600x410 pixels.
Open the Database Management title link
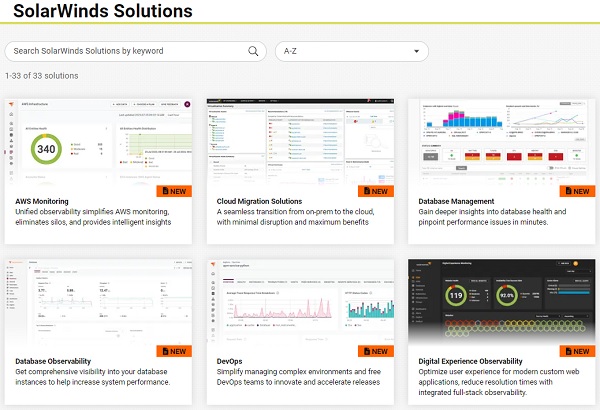click(x=456, y=201)
